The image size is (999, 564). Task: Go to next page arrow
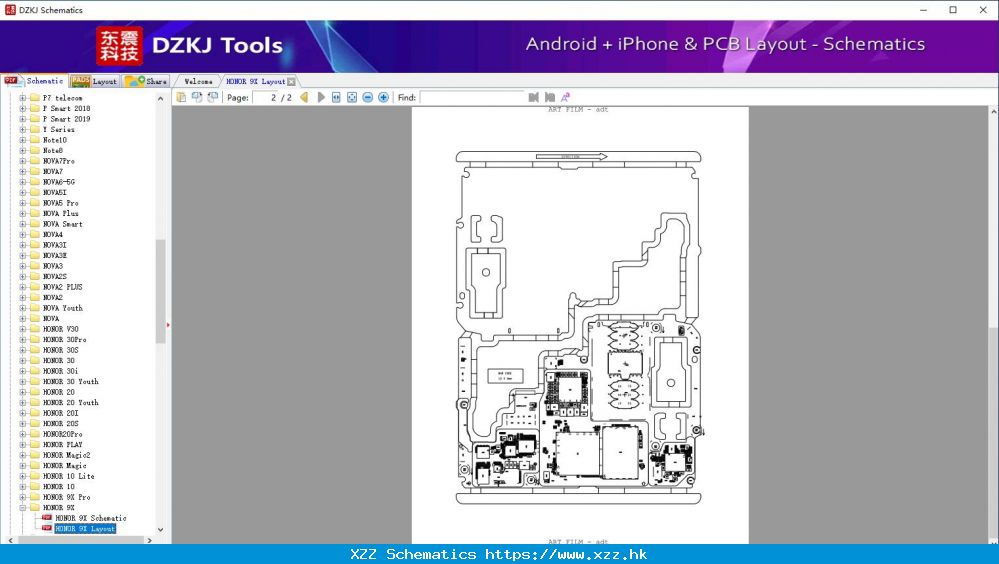320,97
